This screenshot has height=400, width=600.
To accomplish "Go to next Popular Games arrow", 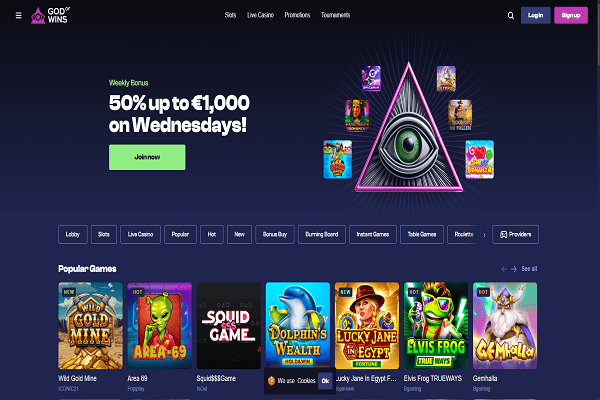I will click(514, 269).
